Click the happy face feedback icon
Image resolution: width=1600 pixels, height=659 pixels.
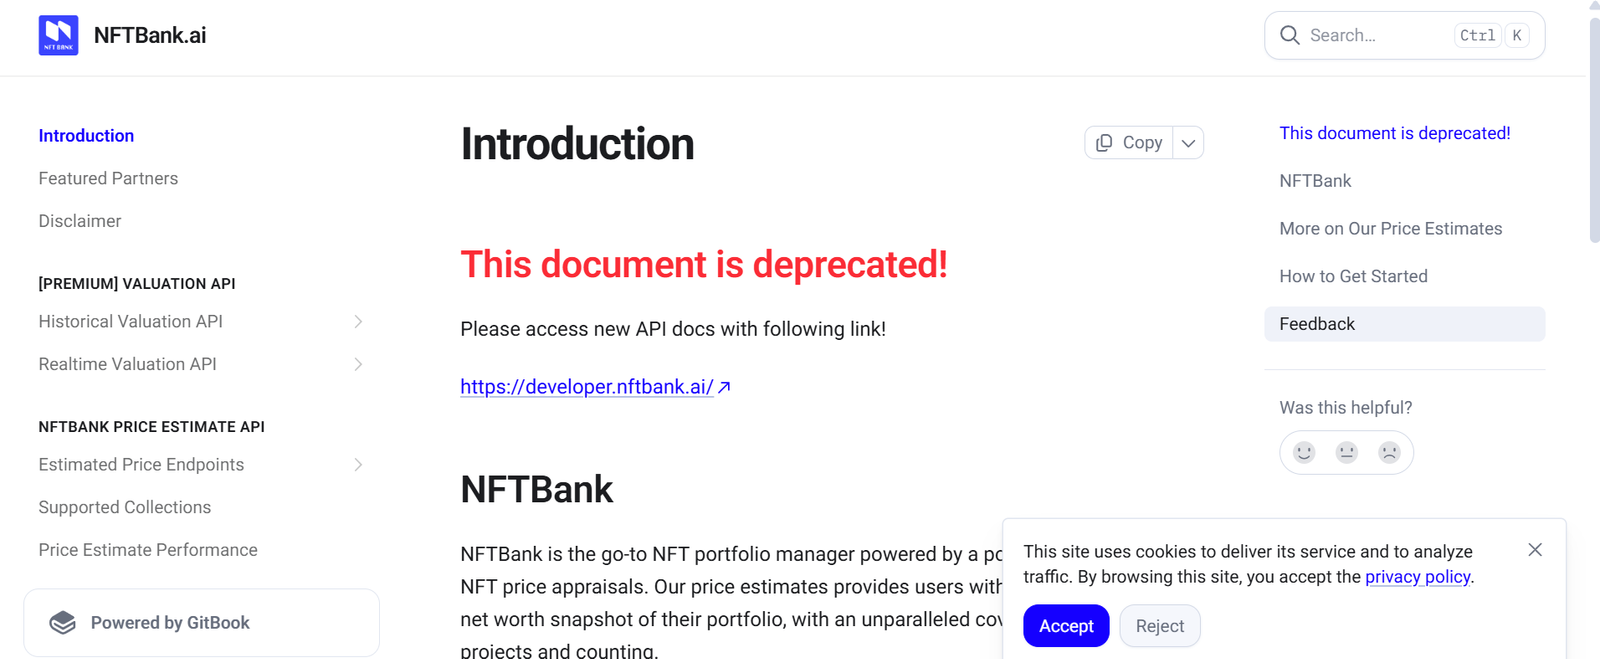[x=1304, y=452]
